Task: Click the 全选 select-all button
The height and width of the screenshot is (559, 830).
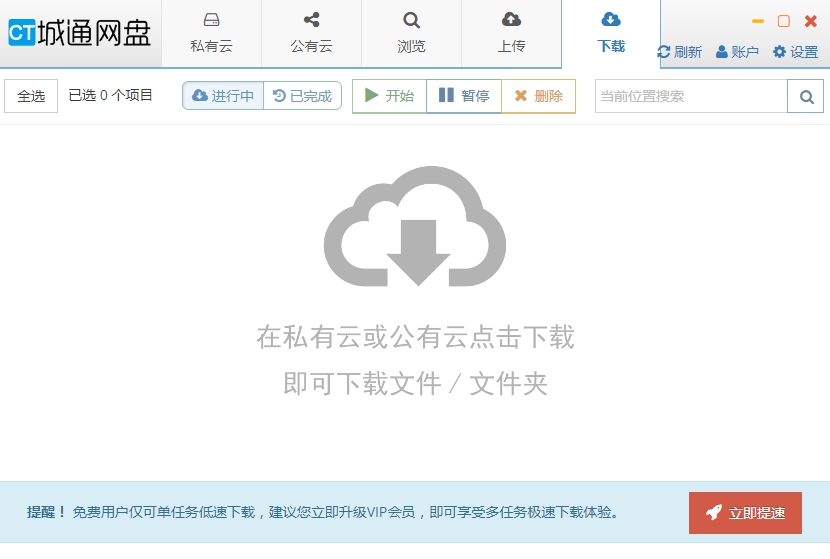Action: point(31,96)
